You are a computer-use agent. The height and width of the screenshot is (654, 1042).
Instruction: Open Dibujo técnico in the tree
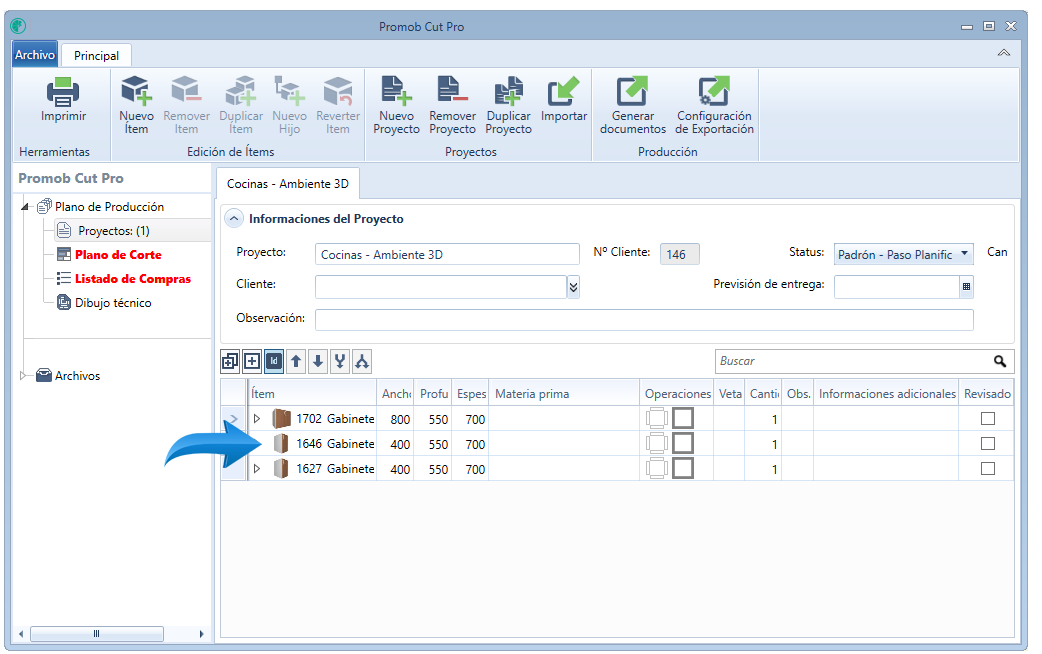point(113,302)
